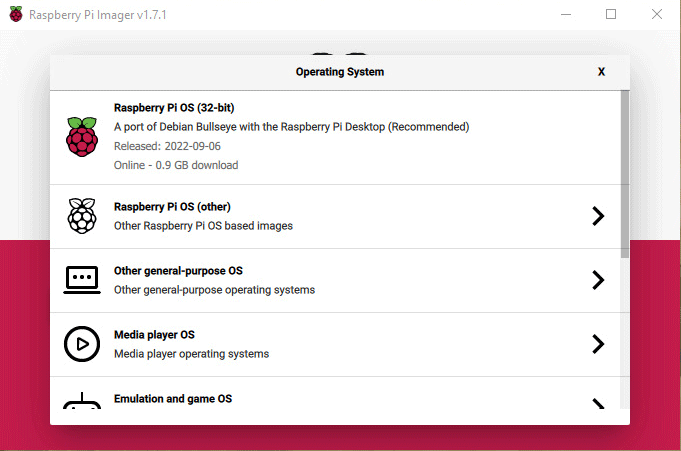This screenshot has width=681, height=451.
Task: Click 'Other Raspberry Pi OS based images' text
Action: pos(203,226)
